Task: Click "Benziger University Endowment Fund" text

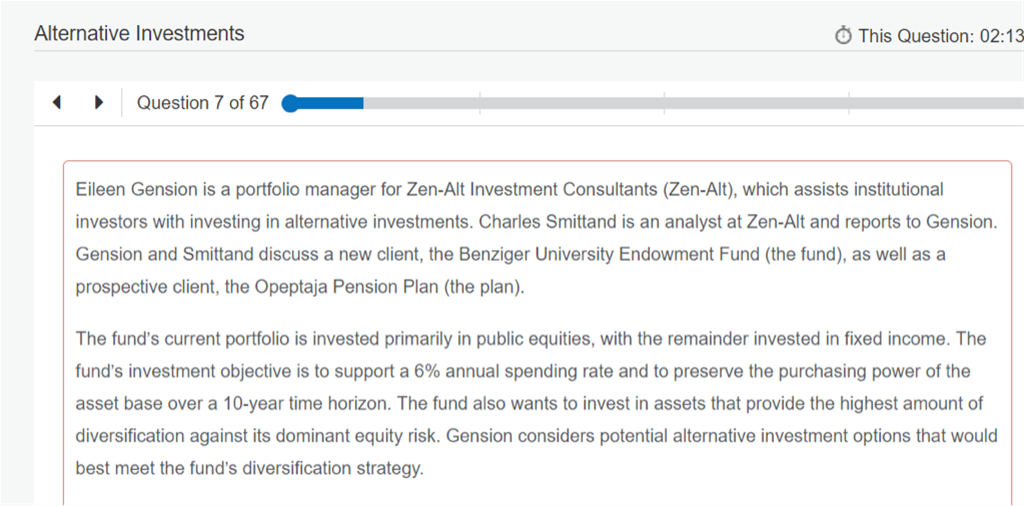Action: [x=620, y=254]
